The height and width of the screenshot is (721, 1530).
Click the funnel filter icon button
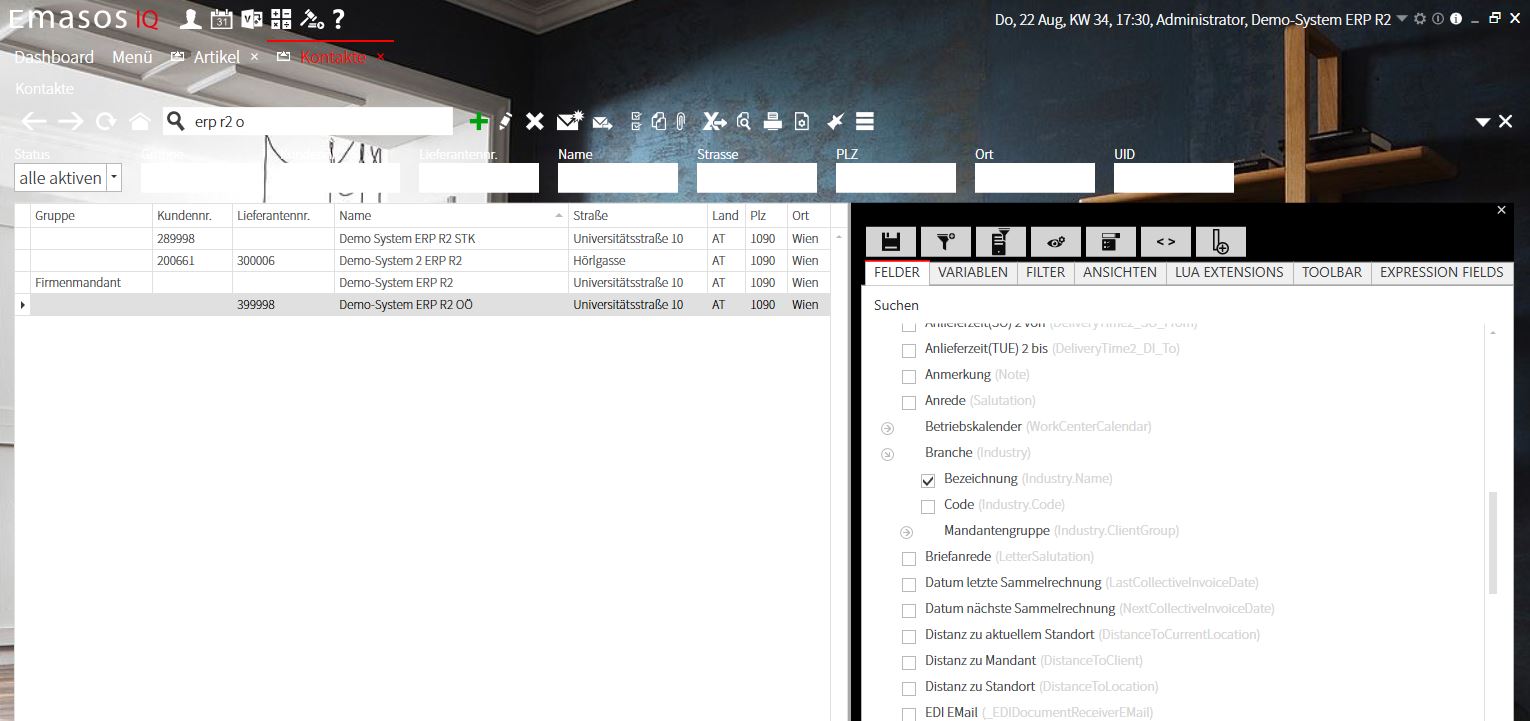click(946, 242)
